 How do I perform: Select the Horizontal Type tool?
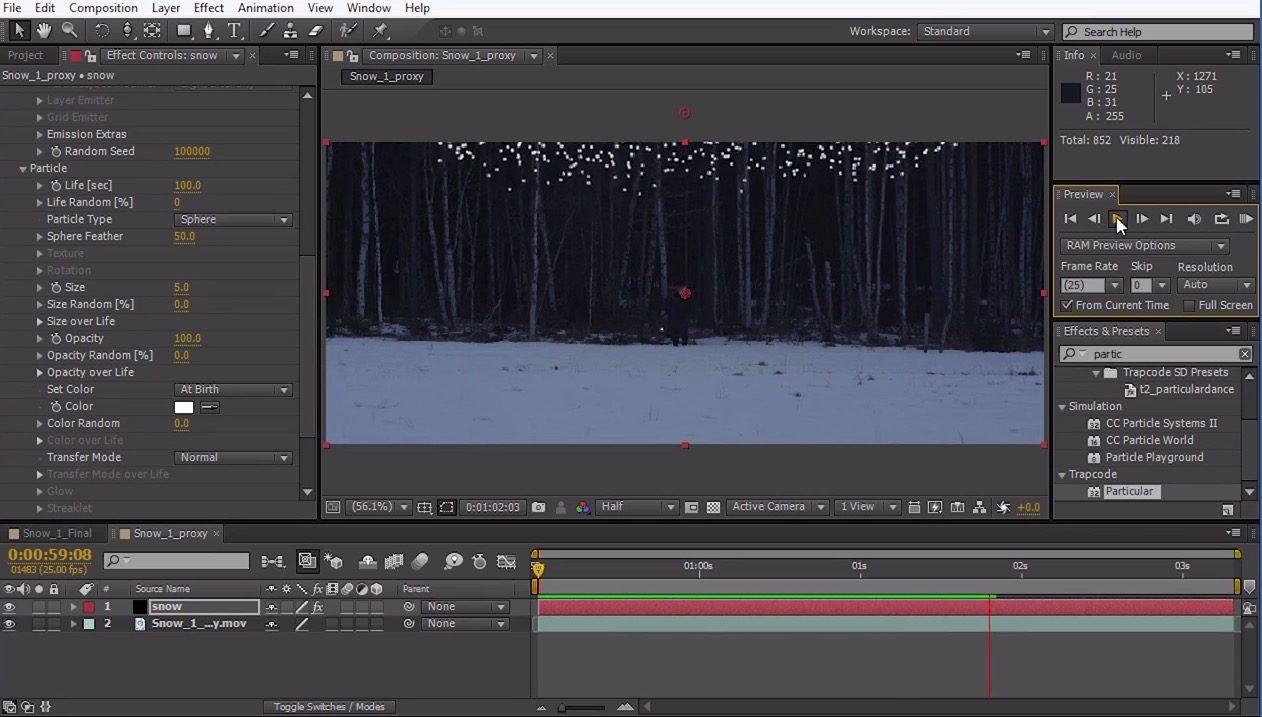[x=235, y=30]
